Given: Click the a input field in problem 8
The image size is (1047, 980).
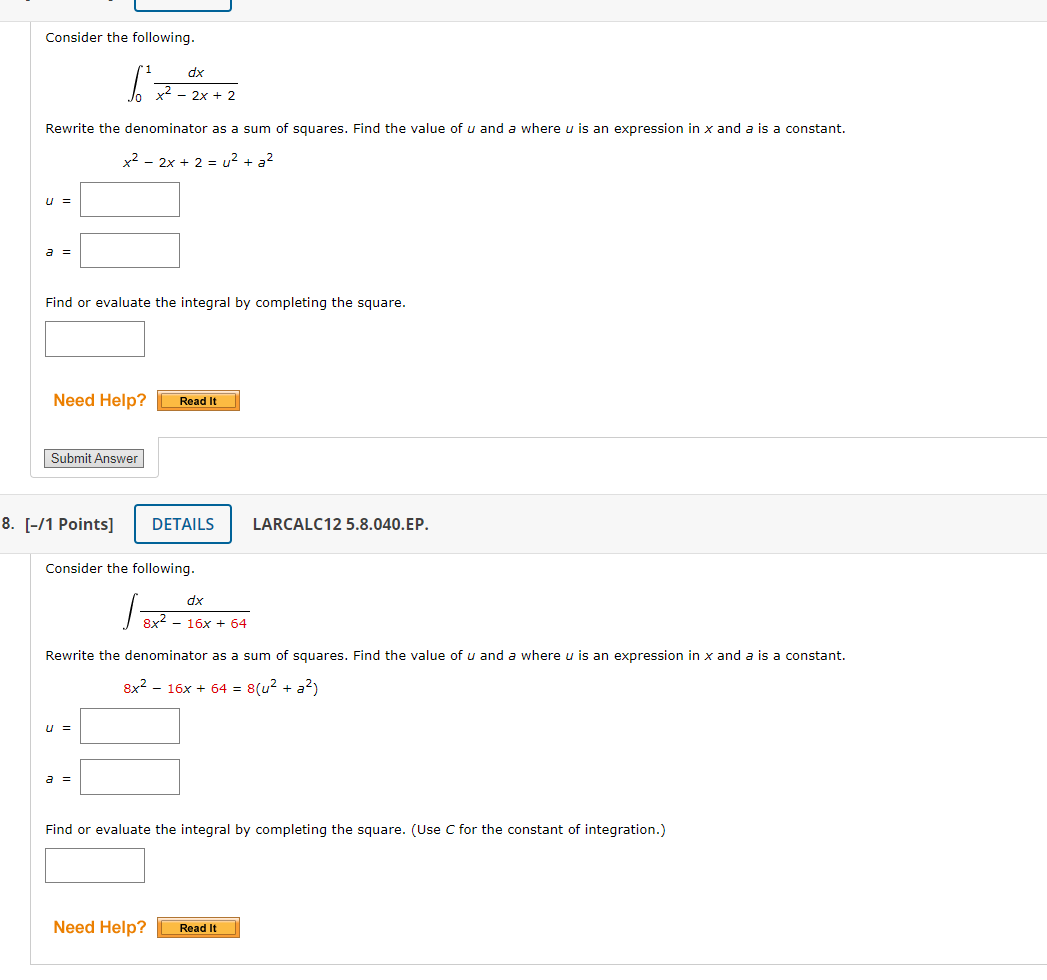Looking at the screenshot, I should 130,777.
